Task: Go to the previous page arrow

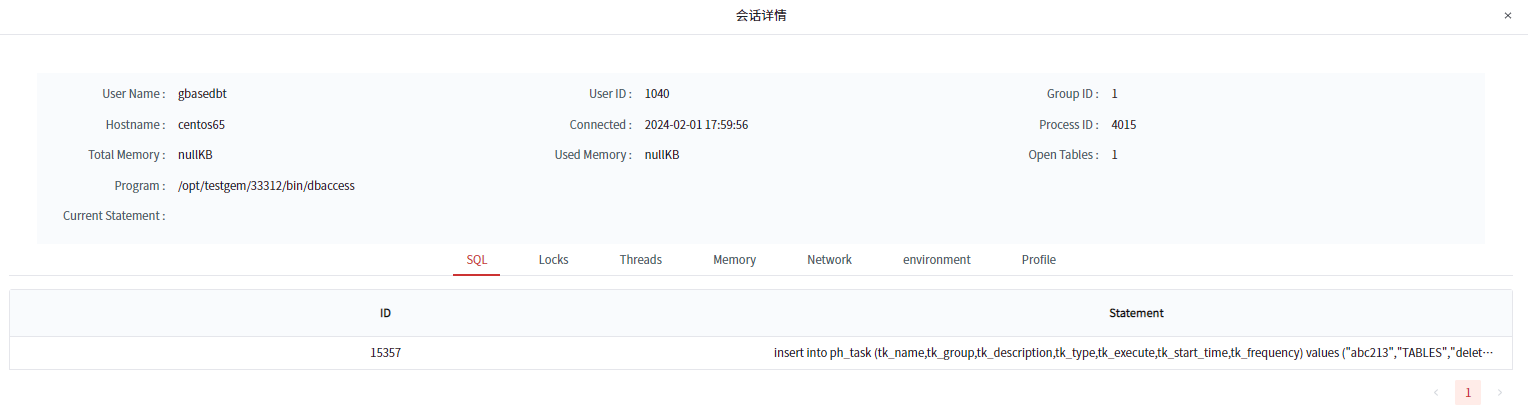Action: [x=1436, y=393]
